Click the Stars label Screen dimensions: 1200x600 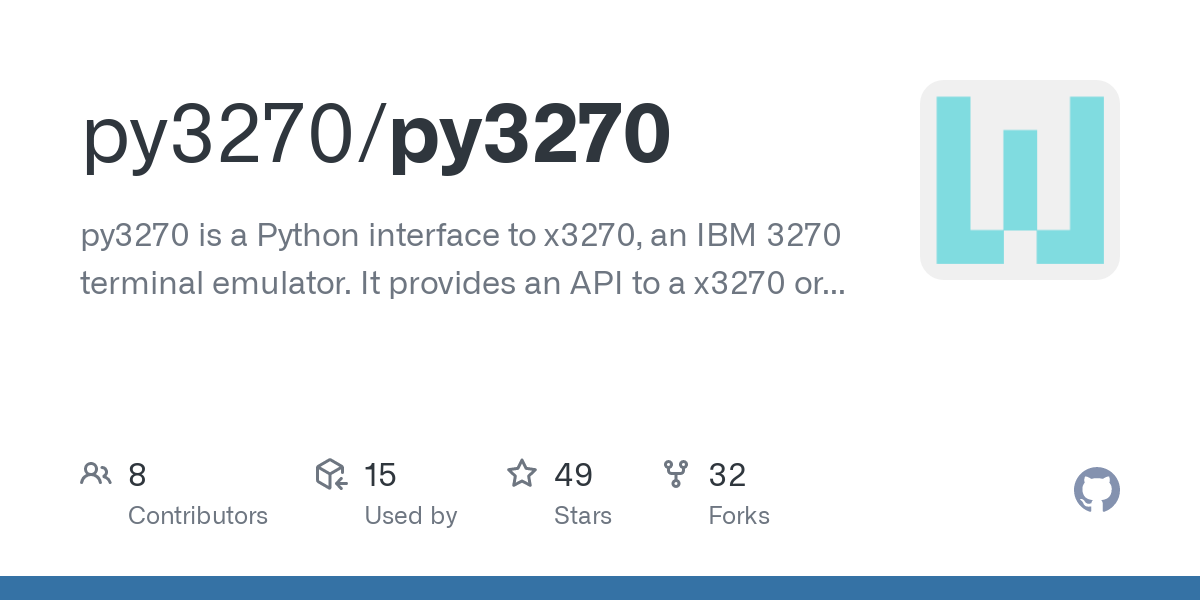(x=583, y=516)
